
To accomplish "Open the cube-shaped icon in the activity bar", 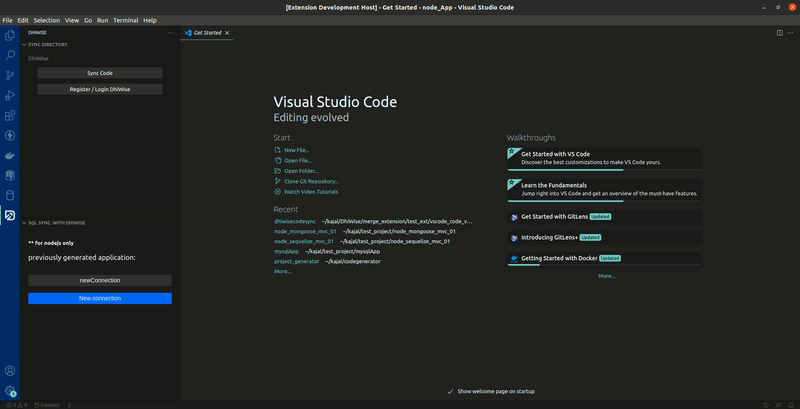I will [x=10, y=175].
